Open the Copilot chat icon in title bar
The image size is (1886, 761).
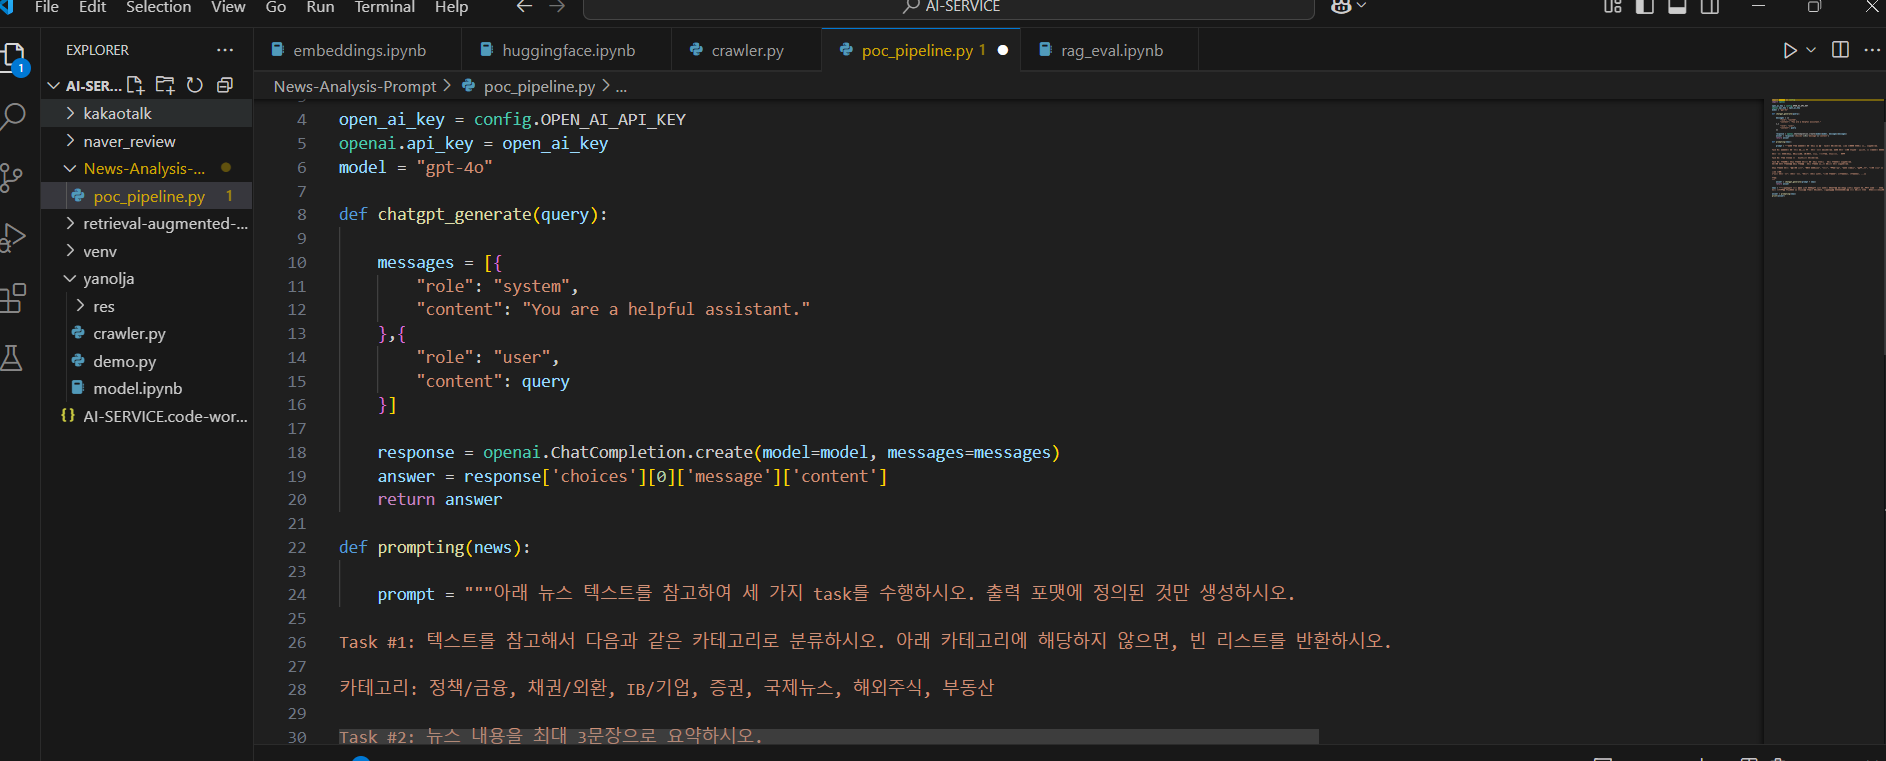click(x=1341, y=7)
